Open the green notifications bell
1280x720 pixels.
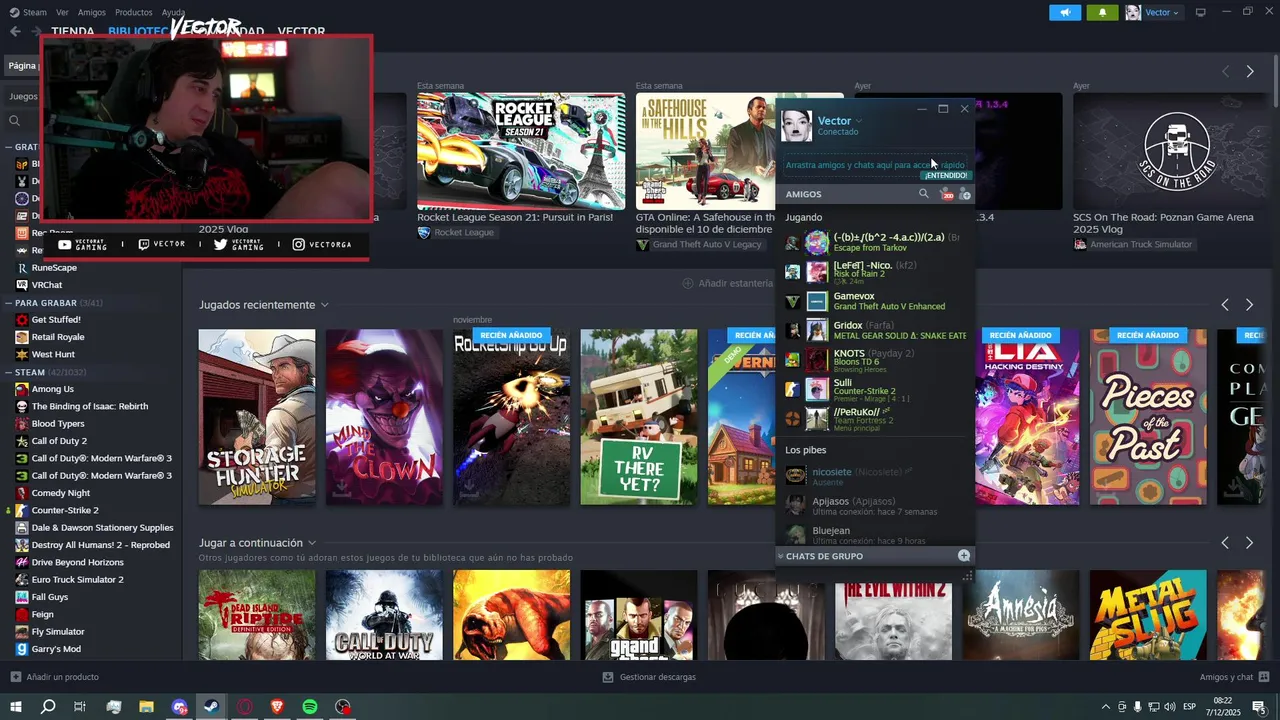coord(1103,12)
